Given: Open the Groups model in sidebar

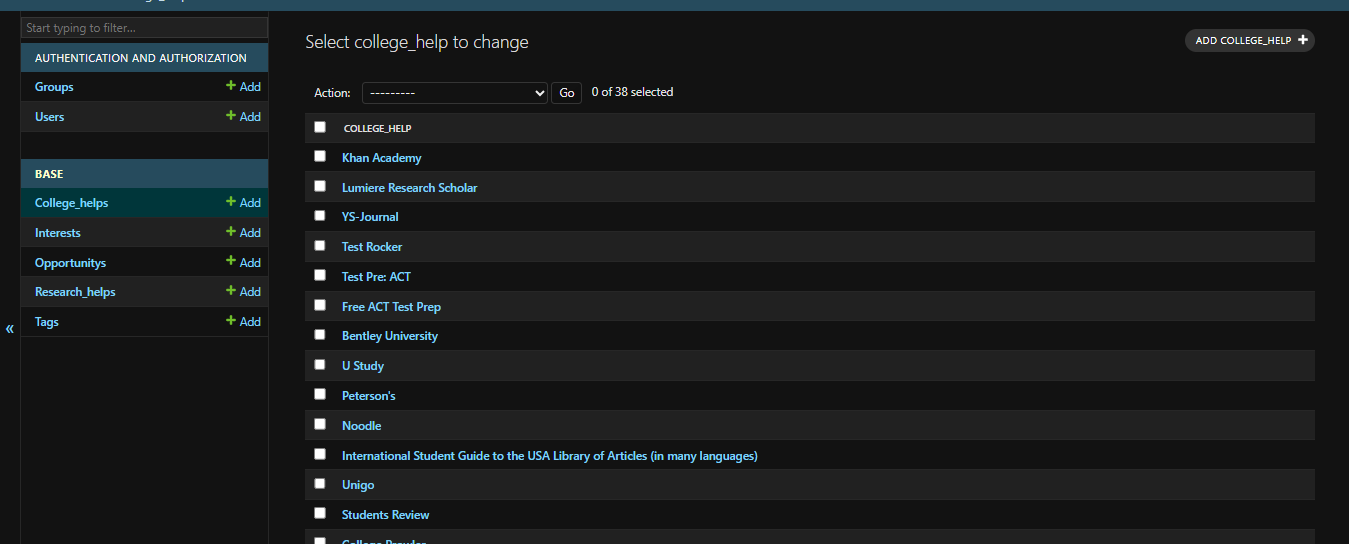Looking at the screenshot, I should click(54, 87).
